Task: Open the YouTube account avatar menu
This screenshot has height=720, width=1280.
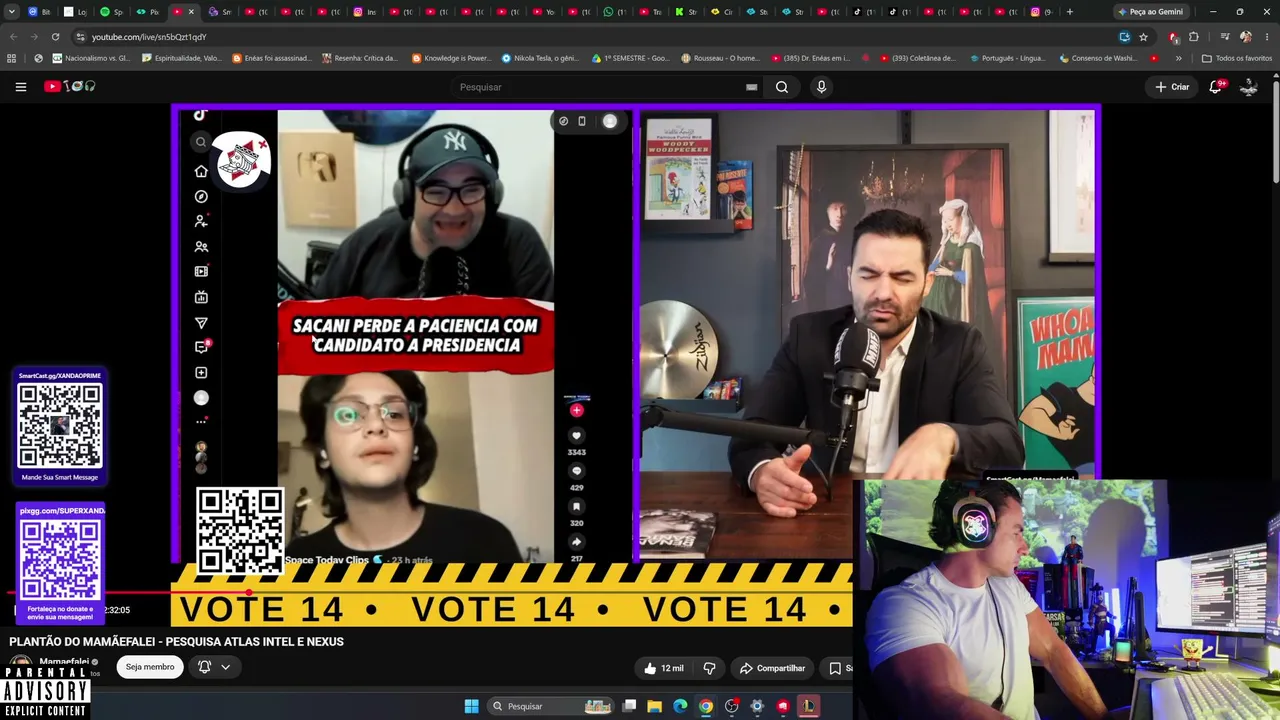Action: click(x=1249, y=87)
